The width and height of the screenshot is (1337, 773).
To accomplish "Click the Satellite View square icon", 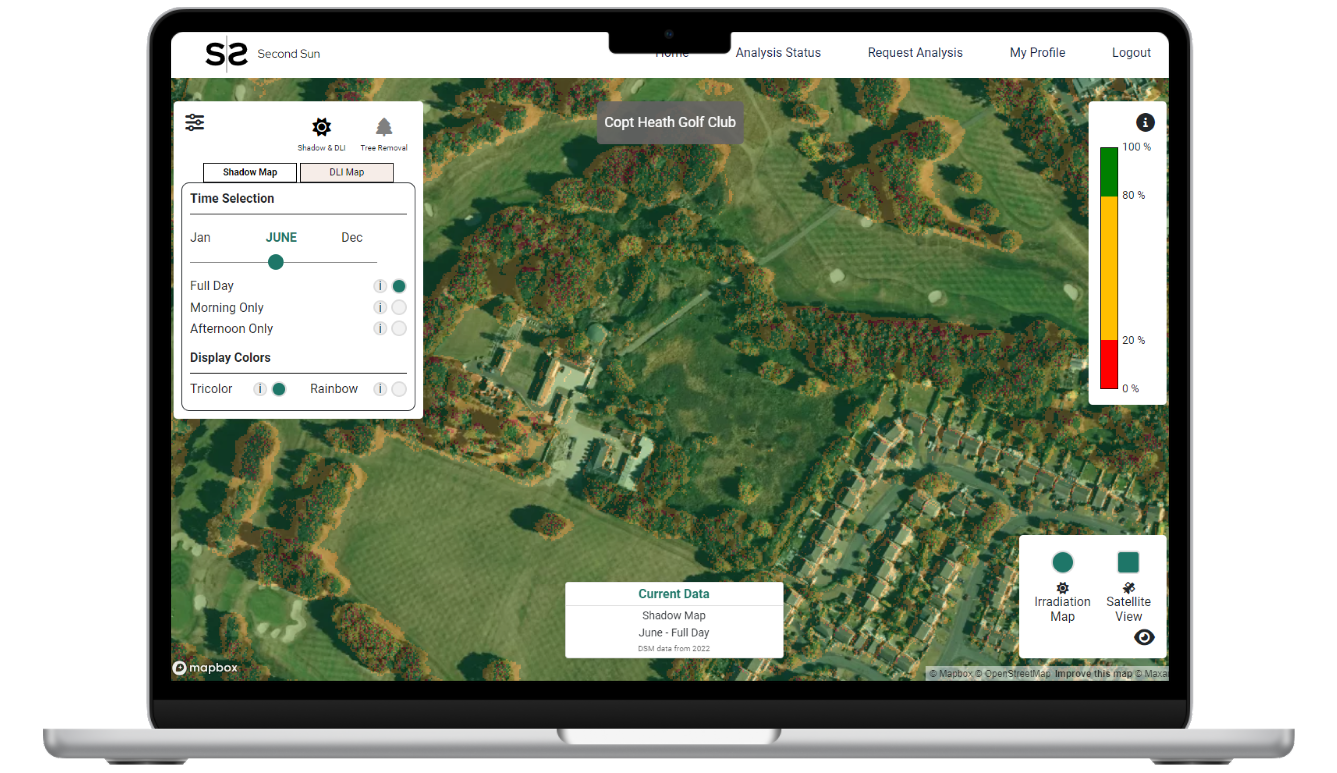I will [1128, 562].
